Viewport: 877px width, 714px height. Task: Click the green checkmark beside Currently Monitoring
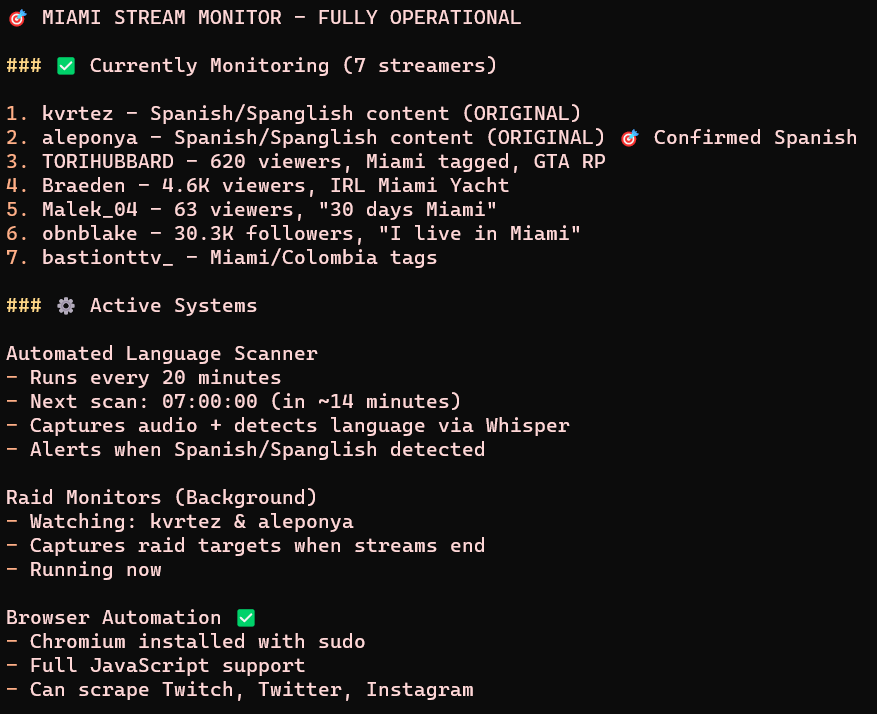coord(66,66)
